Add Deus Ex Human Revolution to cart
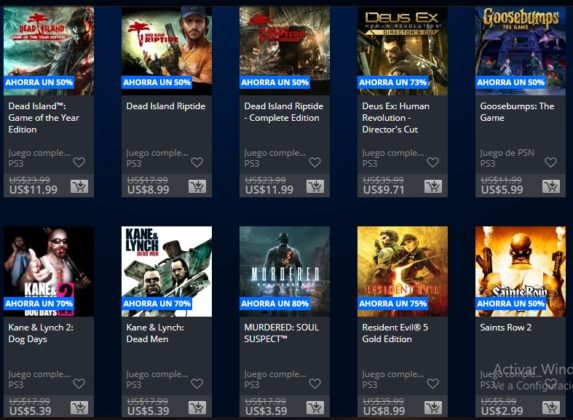Screen dimensions: 573x420 pos(433,186)
